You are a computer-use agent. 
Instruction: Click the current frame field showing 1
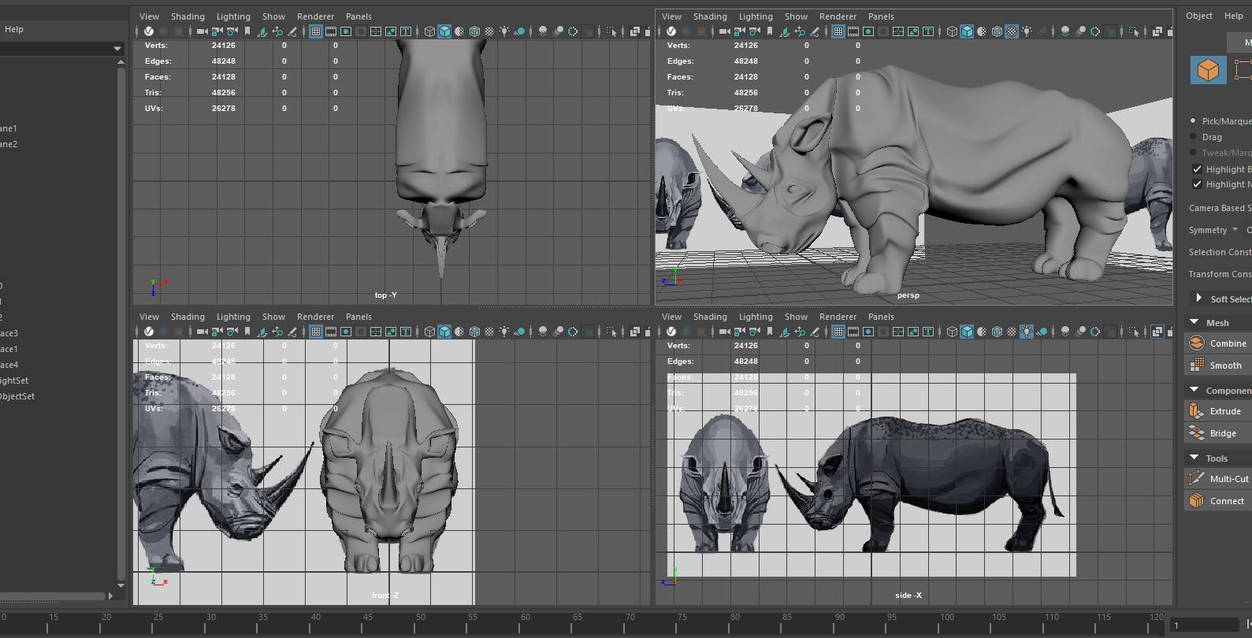tap(1205, 625)
